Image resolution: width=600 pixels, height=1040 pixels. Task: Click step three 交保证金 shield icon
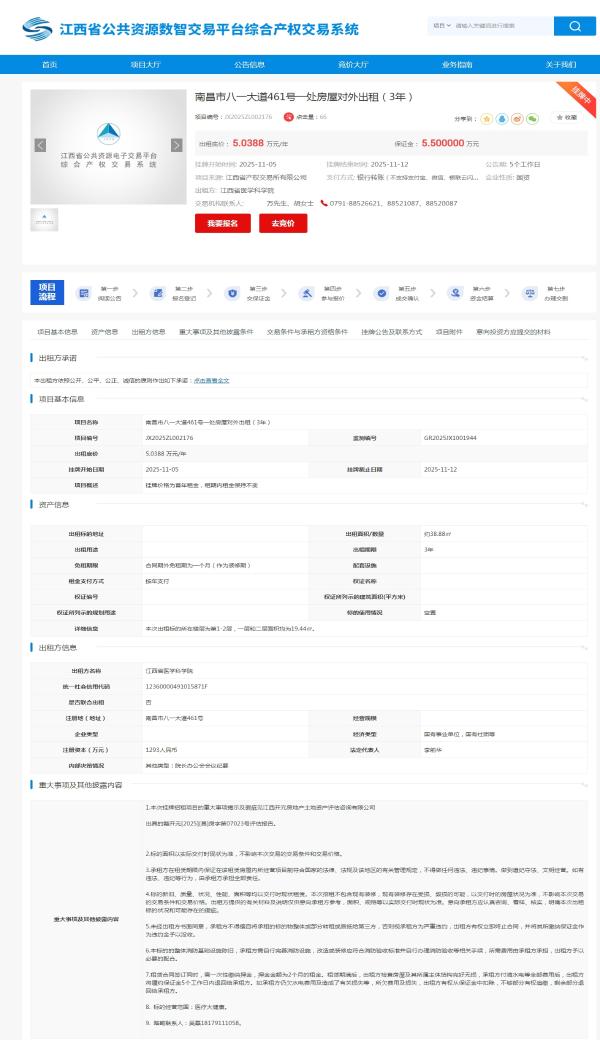(232, 293)
